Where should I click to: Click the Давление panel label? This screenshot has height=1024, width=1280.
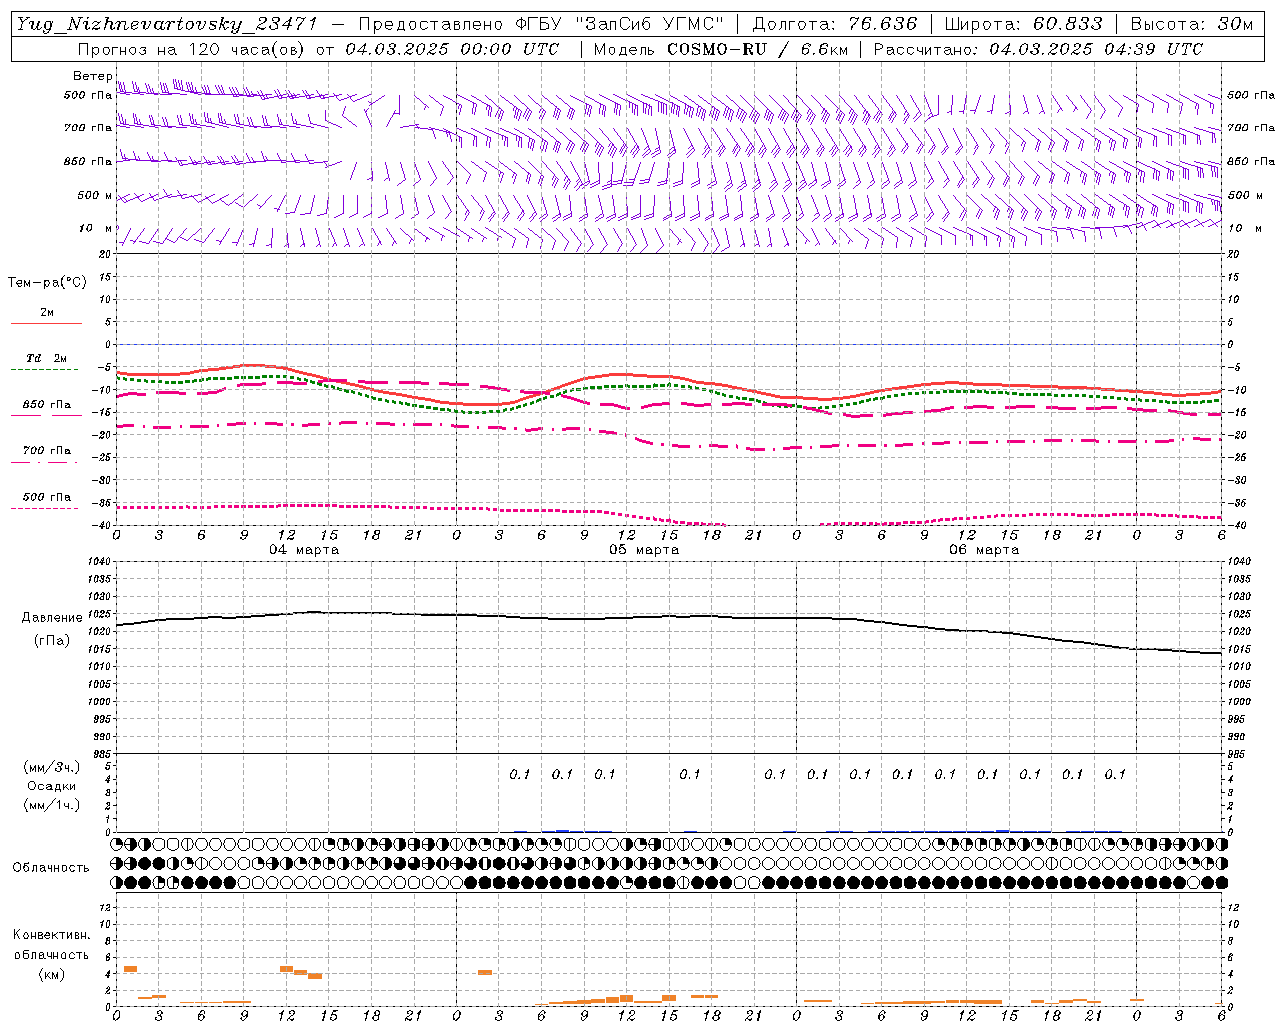52,618
